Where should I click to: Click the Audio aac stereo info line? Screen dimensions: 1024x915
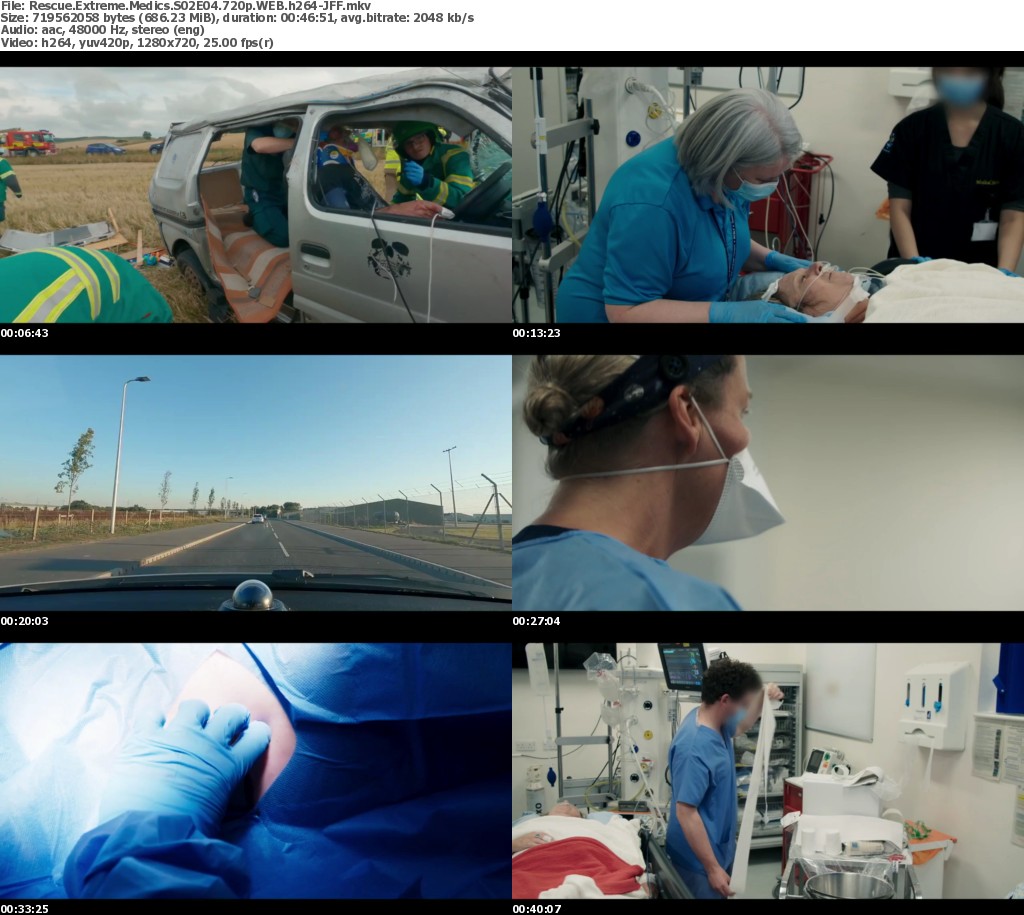pyautogui.click(x=103, y=30)
